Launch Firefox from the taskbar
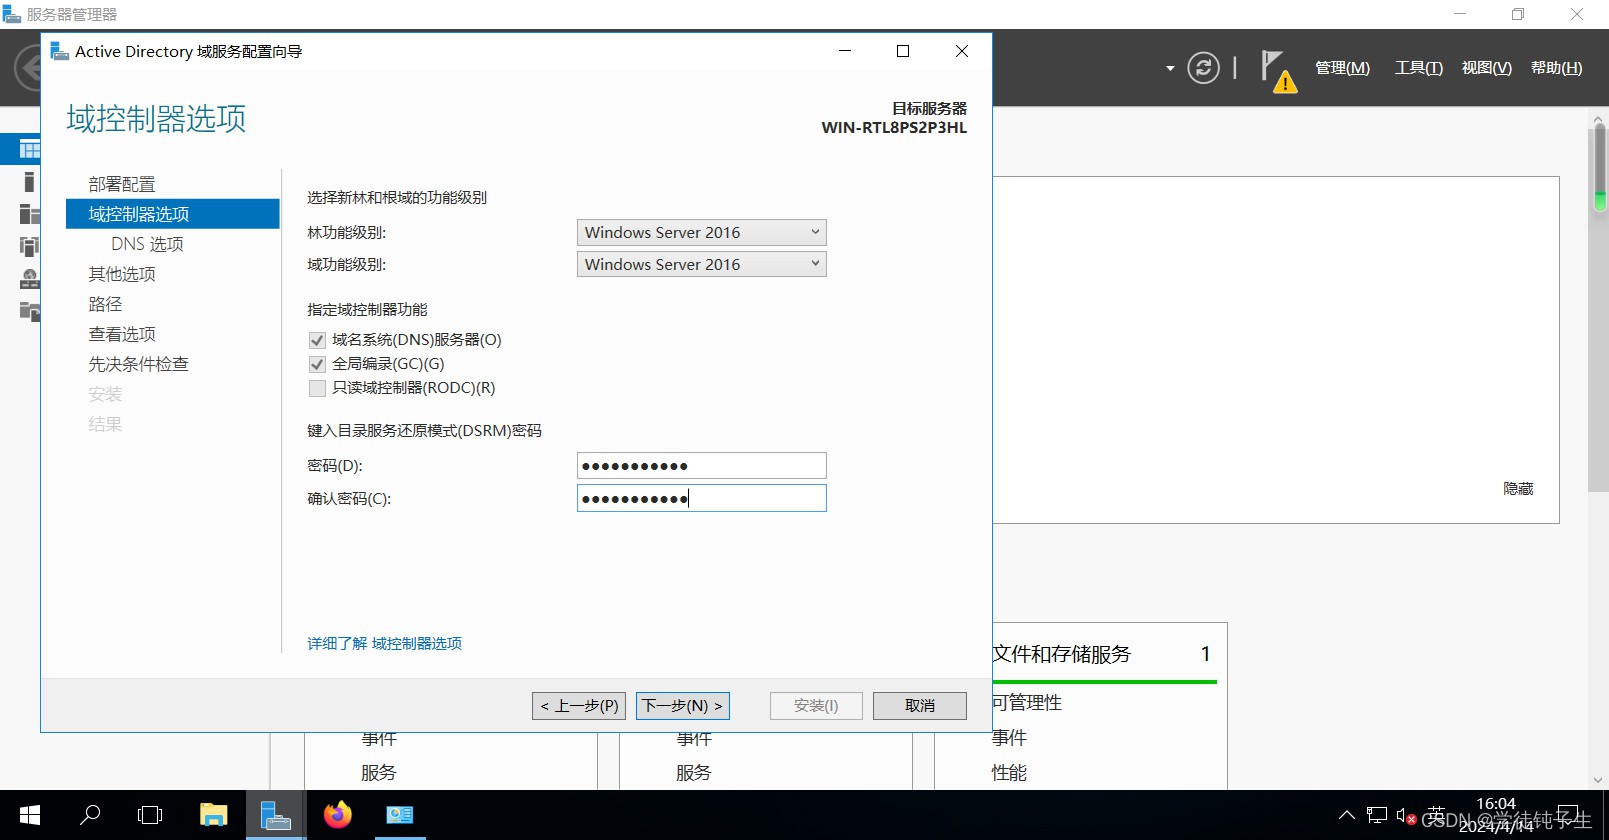This screenshot has height=840, width=1609. point(338,815)
